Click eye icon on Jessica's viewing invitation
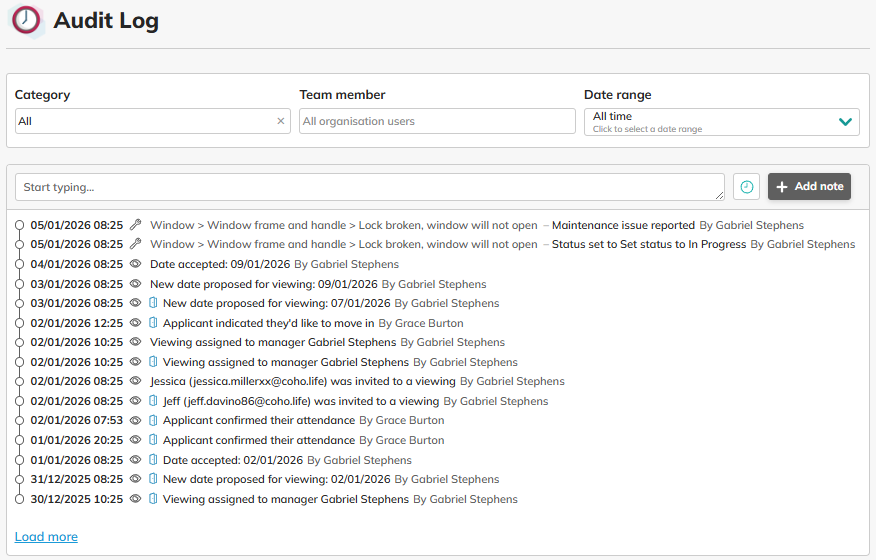This screenshot has height=560, width=876. point(137,381)
